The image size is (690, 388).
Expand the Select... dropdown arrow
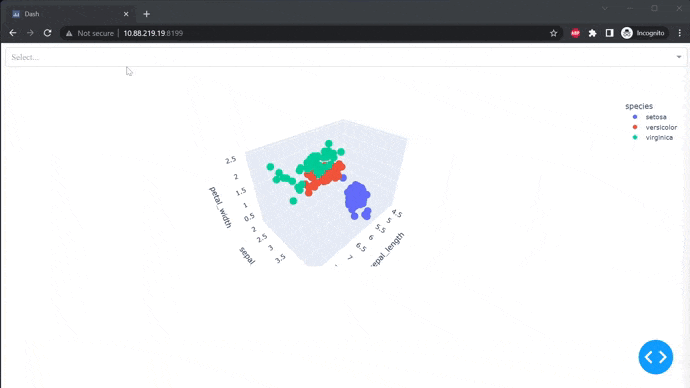point(679,57)
